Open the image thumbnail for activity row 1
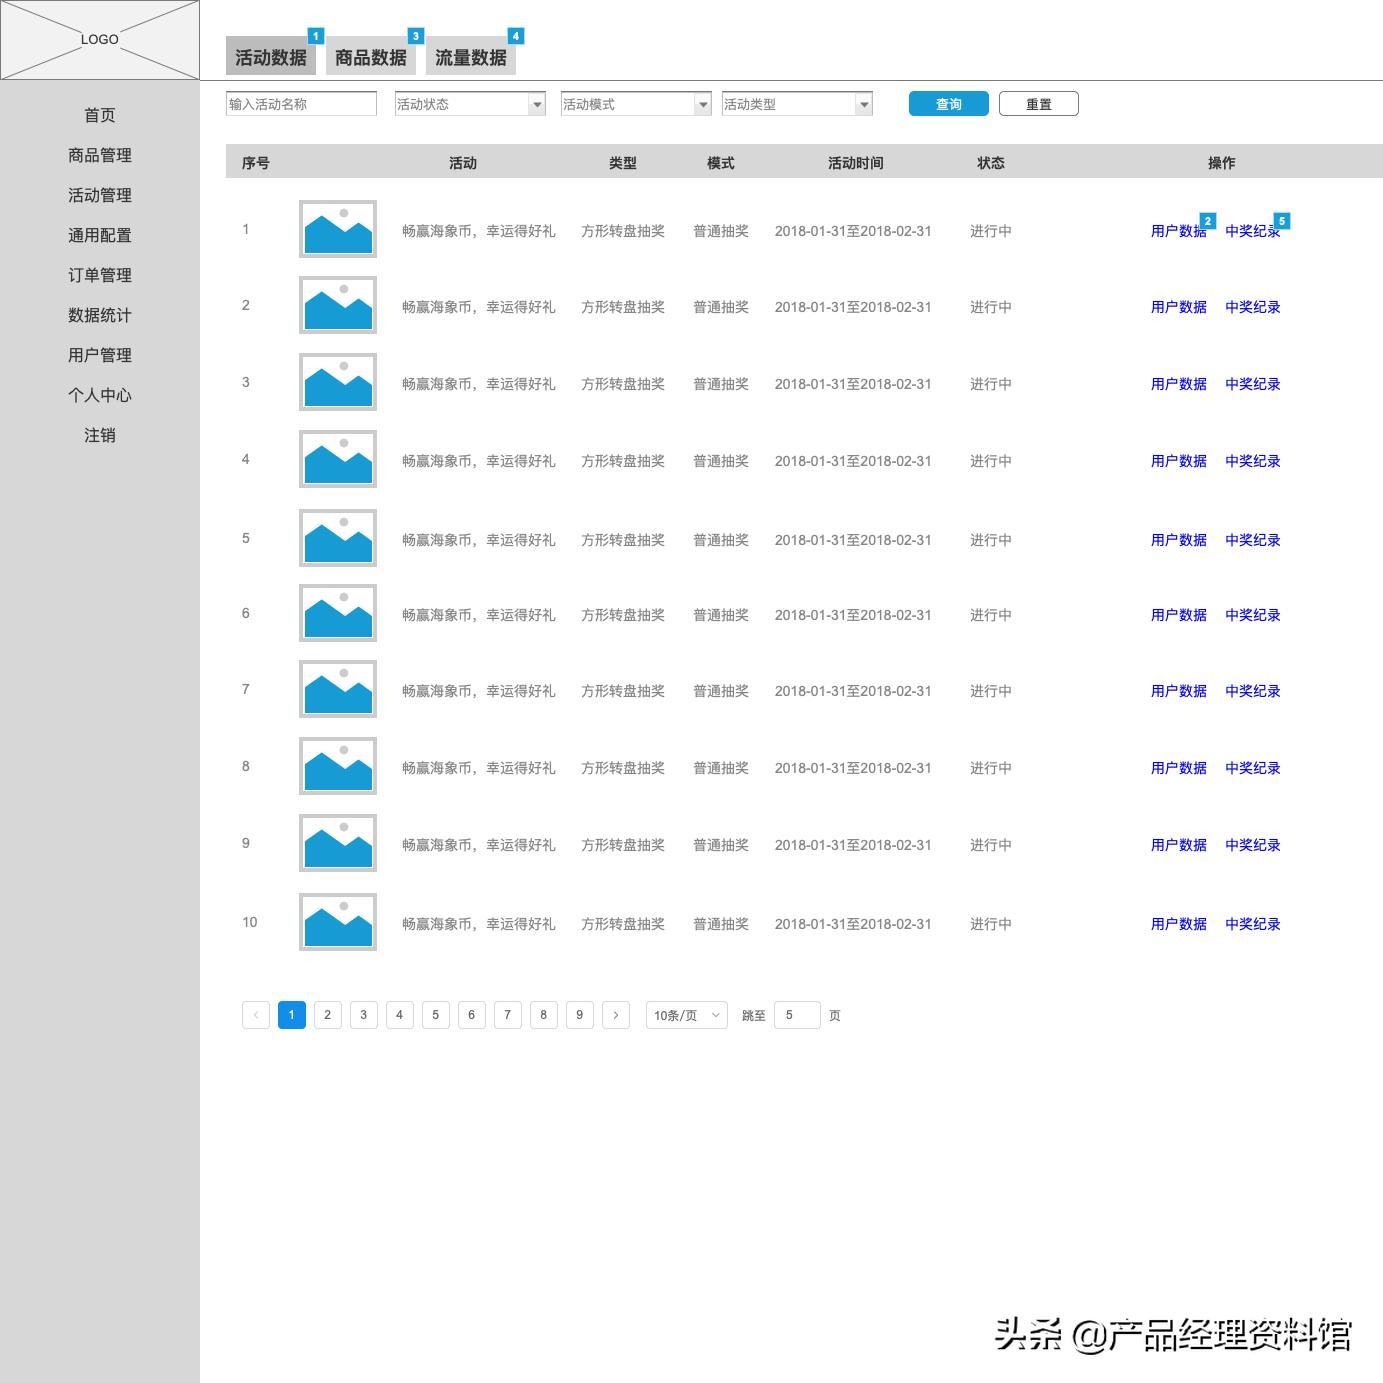This screenshot has width=1383, height=1383. (337, 229)
